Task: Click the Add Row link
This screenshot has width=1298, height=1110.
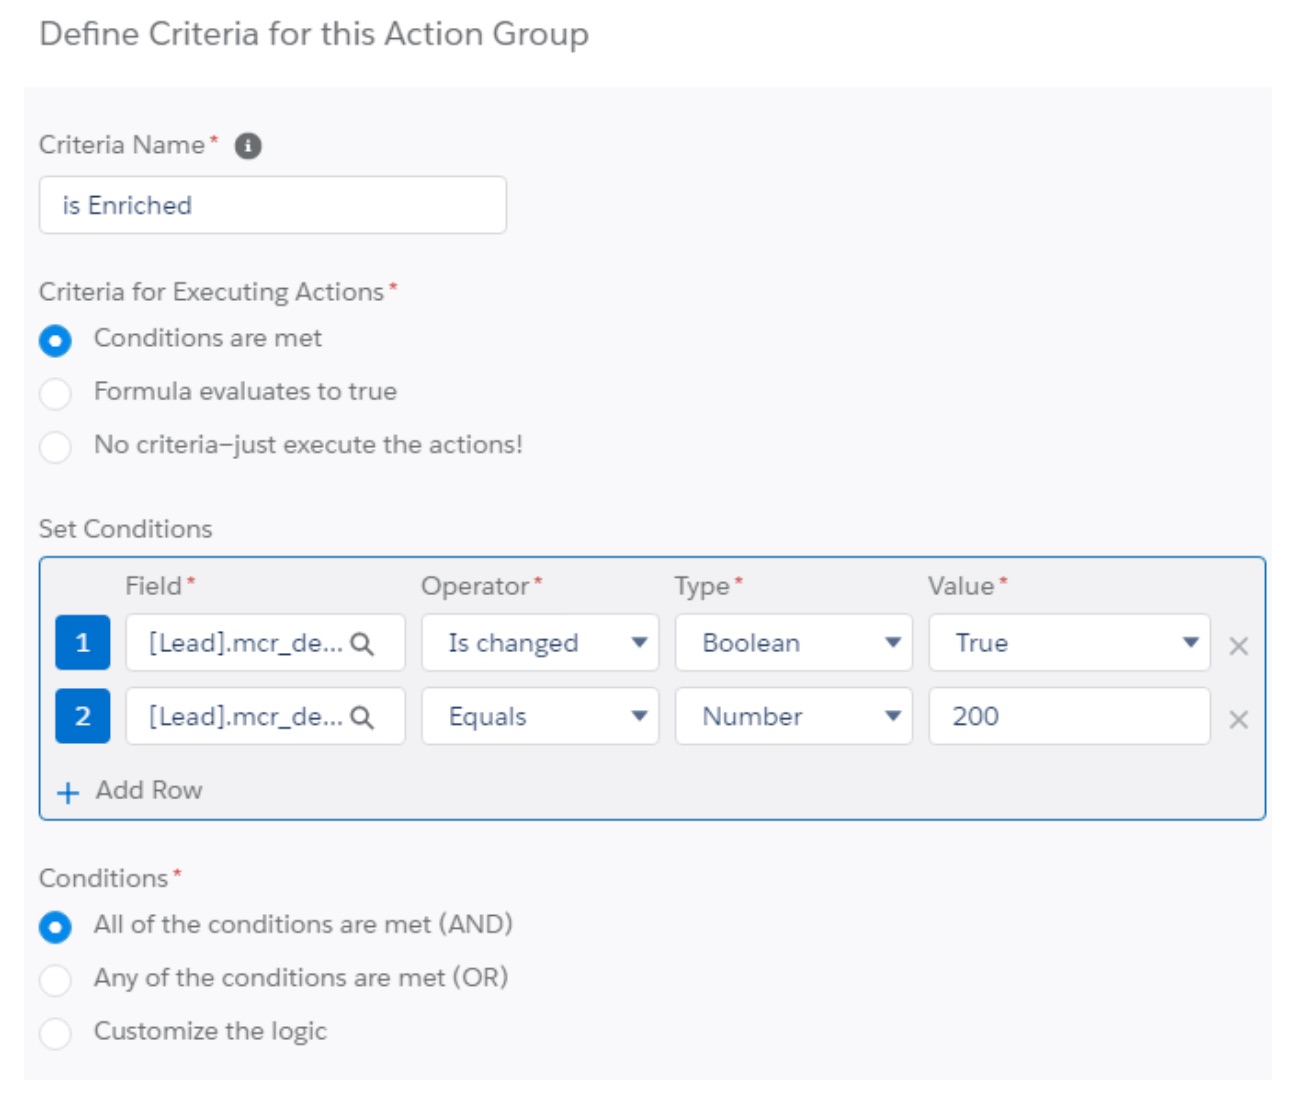Action: (x=149, y=790)
